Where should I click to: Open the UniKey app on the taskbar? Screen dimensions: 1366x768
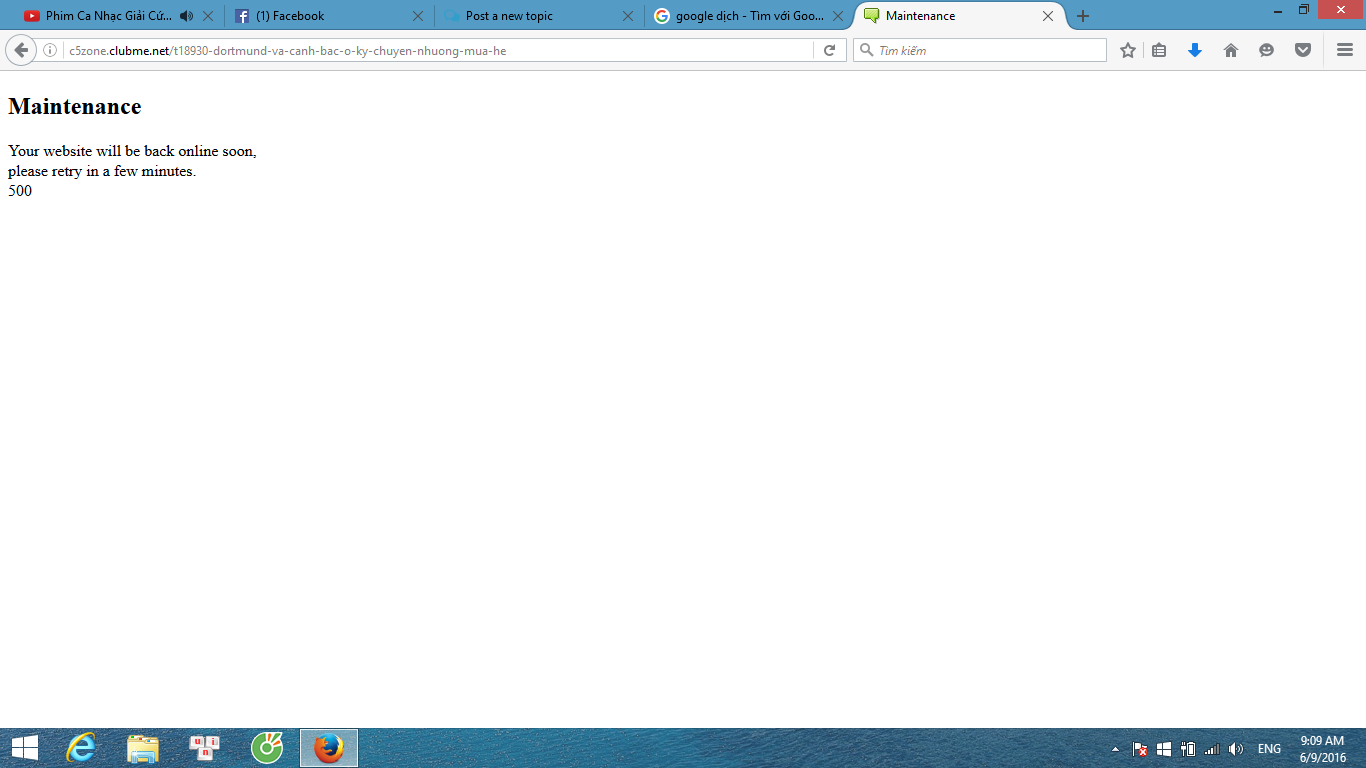pos(205,748)
